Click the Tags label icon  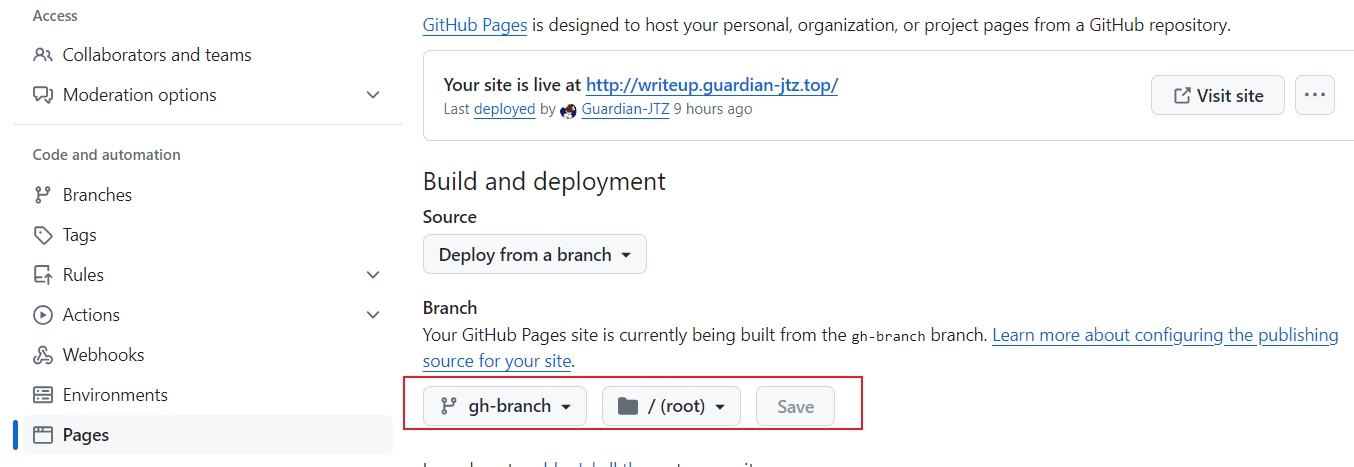(x=42, y=235)
